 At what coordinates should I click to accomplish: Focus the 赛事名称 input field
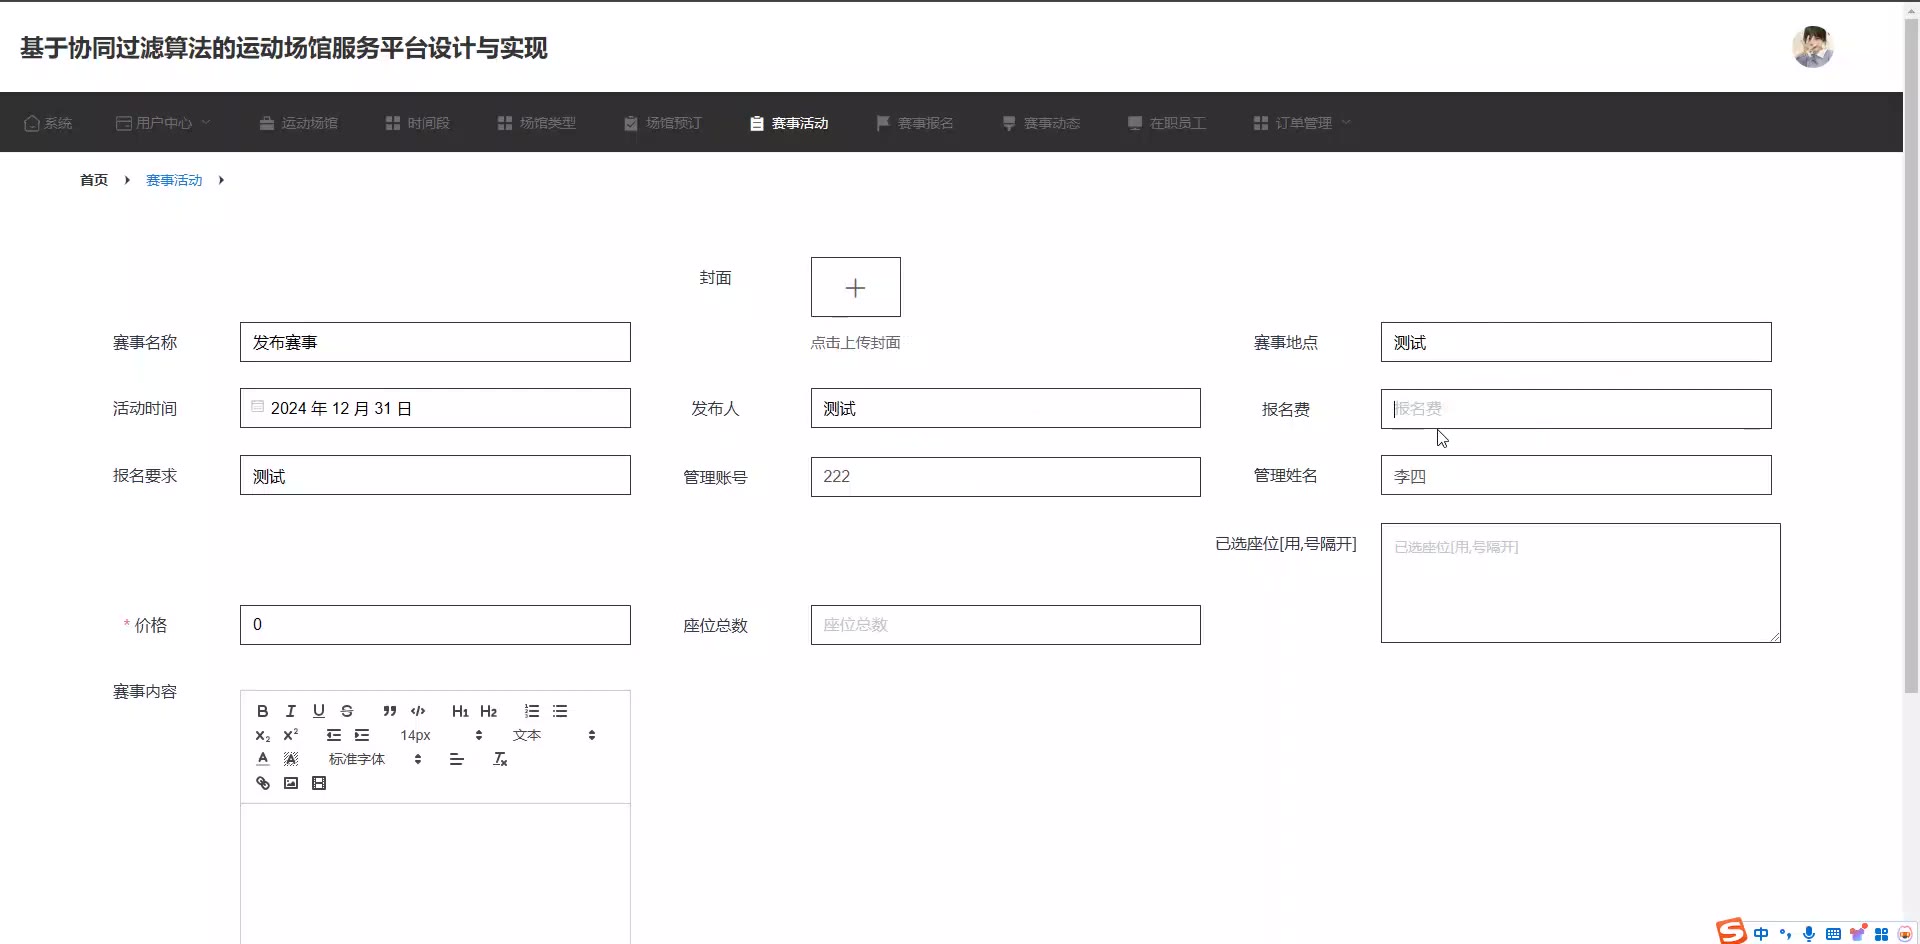point(435,342)
